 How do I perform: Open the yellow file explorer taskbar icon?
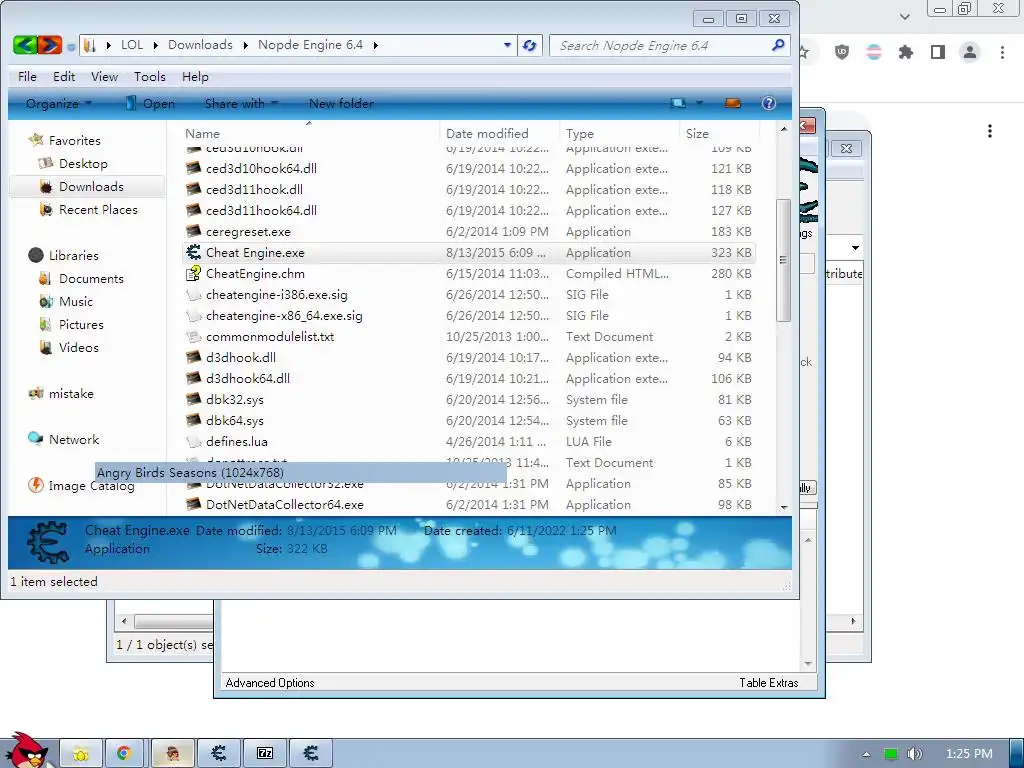click(81, 754)
